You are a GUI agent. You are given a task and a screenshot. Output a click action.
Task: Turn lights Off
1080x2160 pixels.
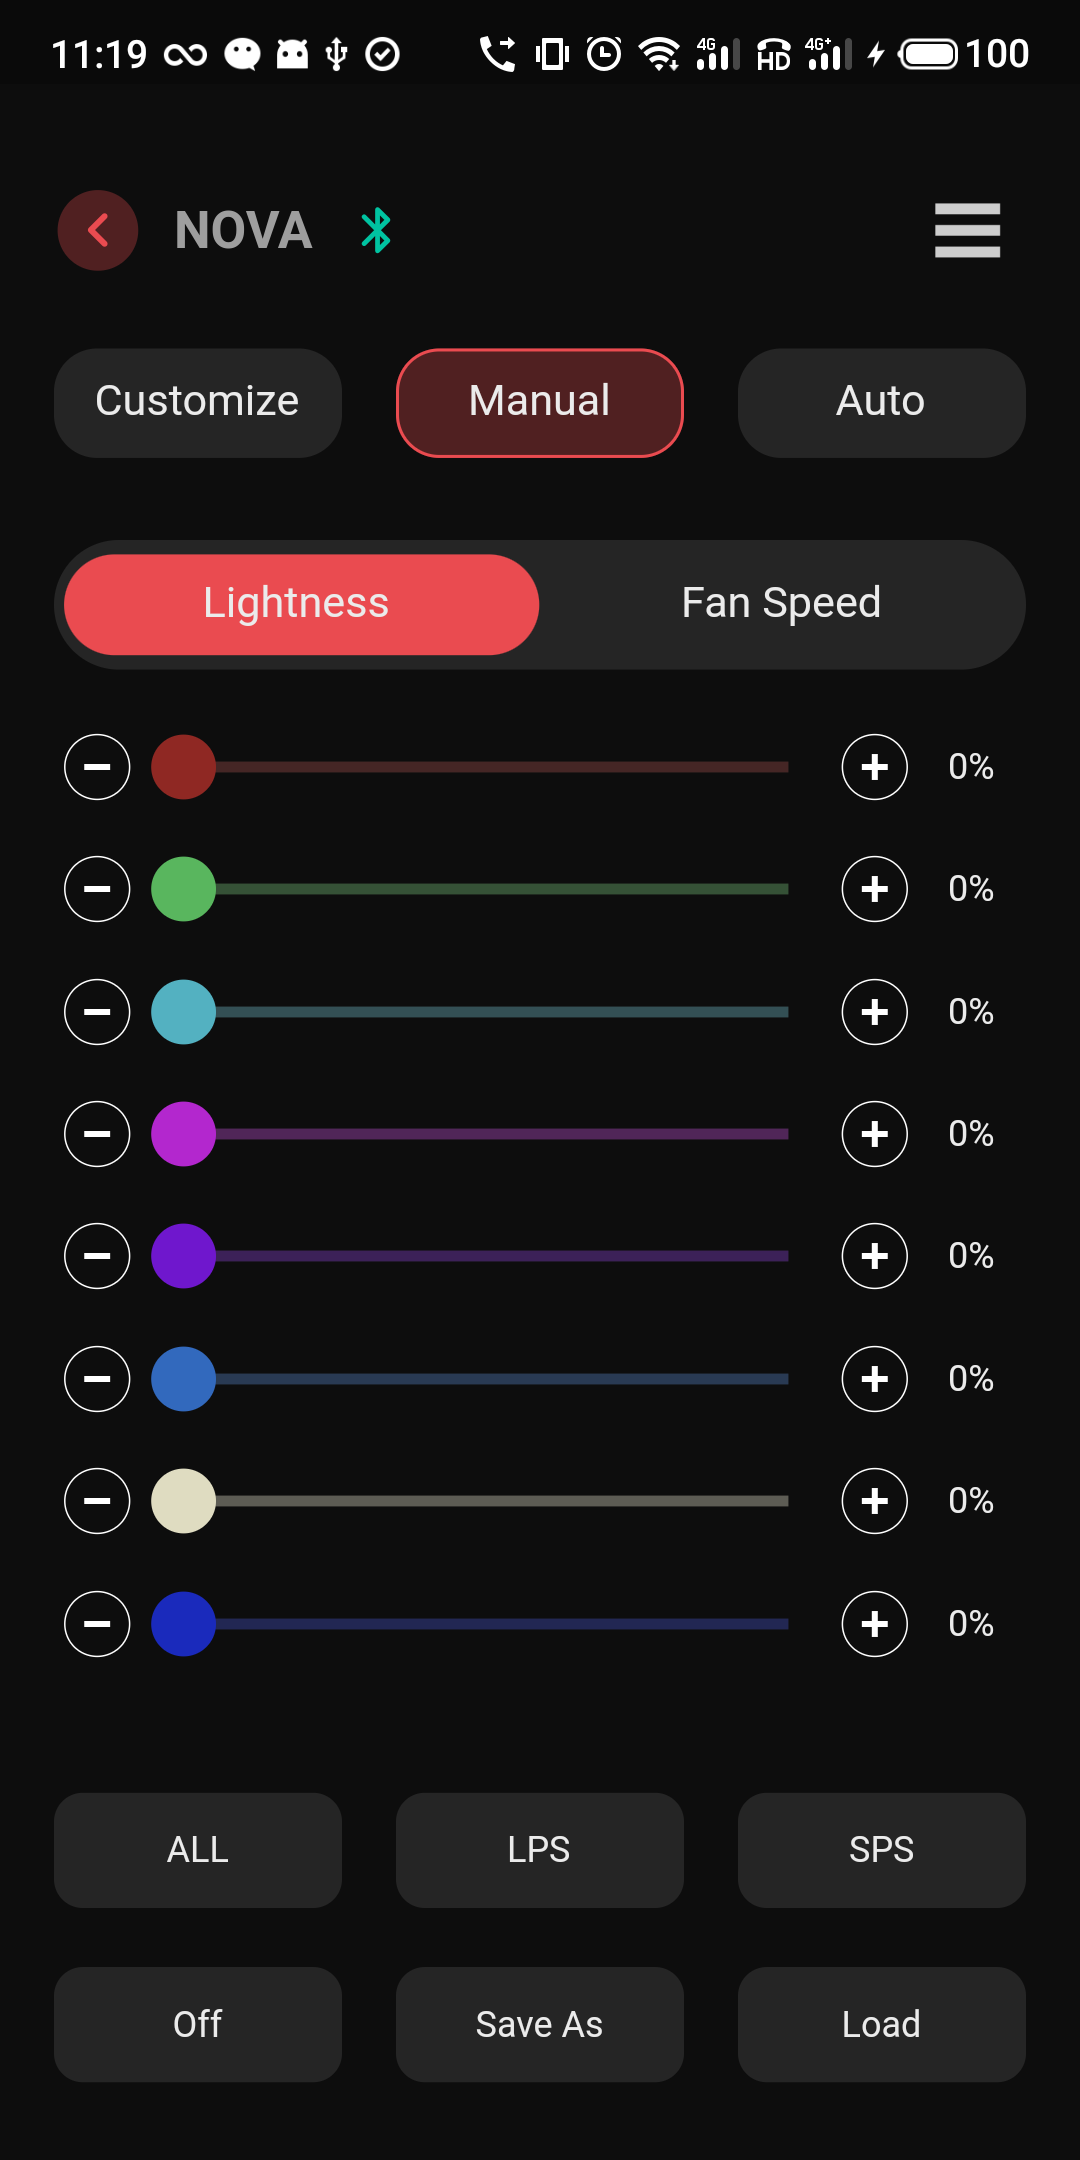(197, 2024)
